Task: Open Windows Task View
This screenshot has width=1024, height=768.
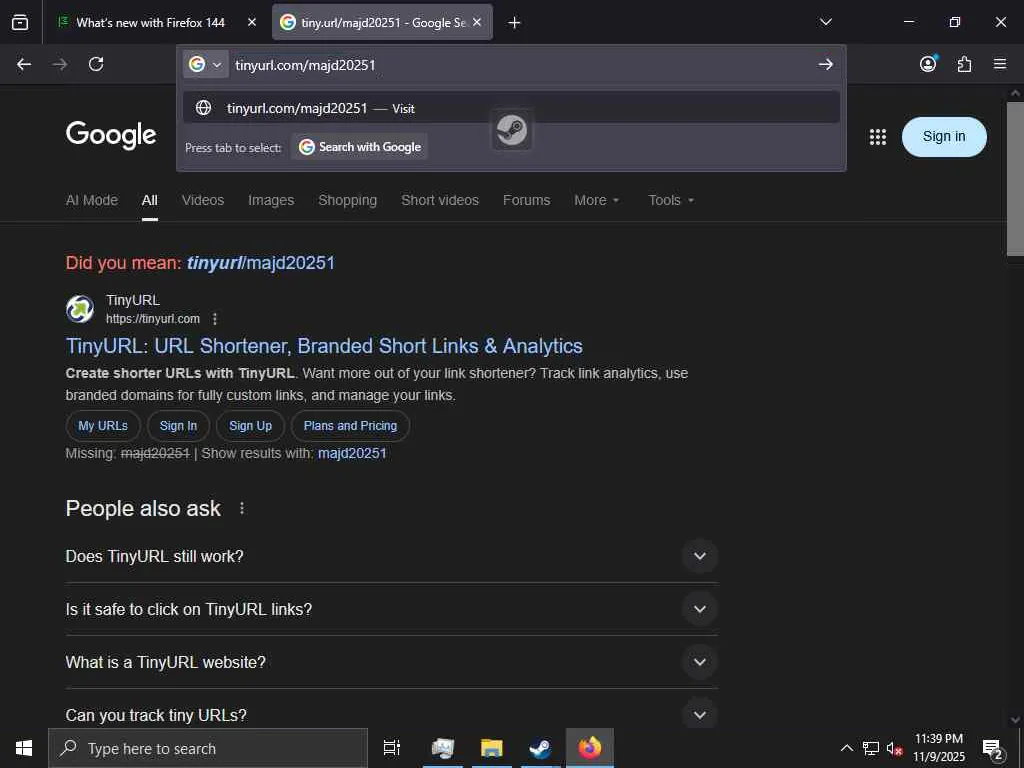Action: click(x=392, y=748)
